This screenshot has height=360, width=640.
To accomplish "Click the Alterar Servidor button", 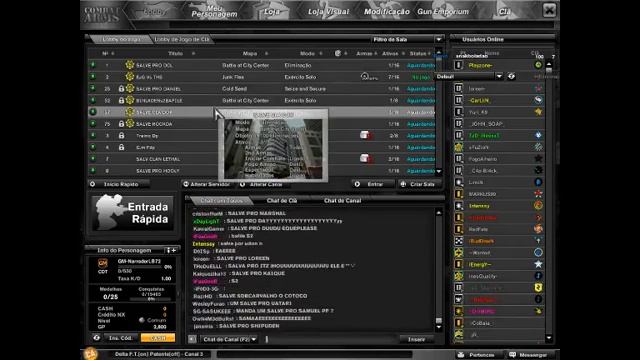I will tap(207, 184).
